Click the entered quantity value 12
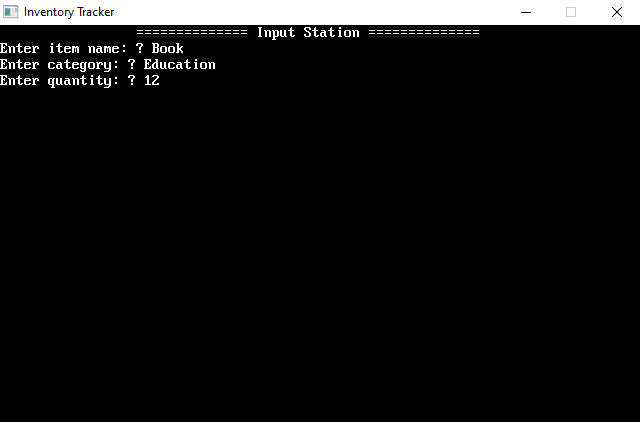 click(152, 80)
